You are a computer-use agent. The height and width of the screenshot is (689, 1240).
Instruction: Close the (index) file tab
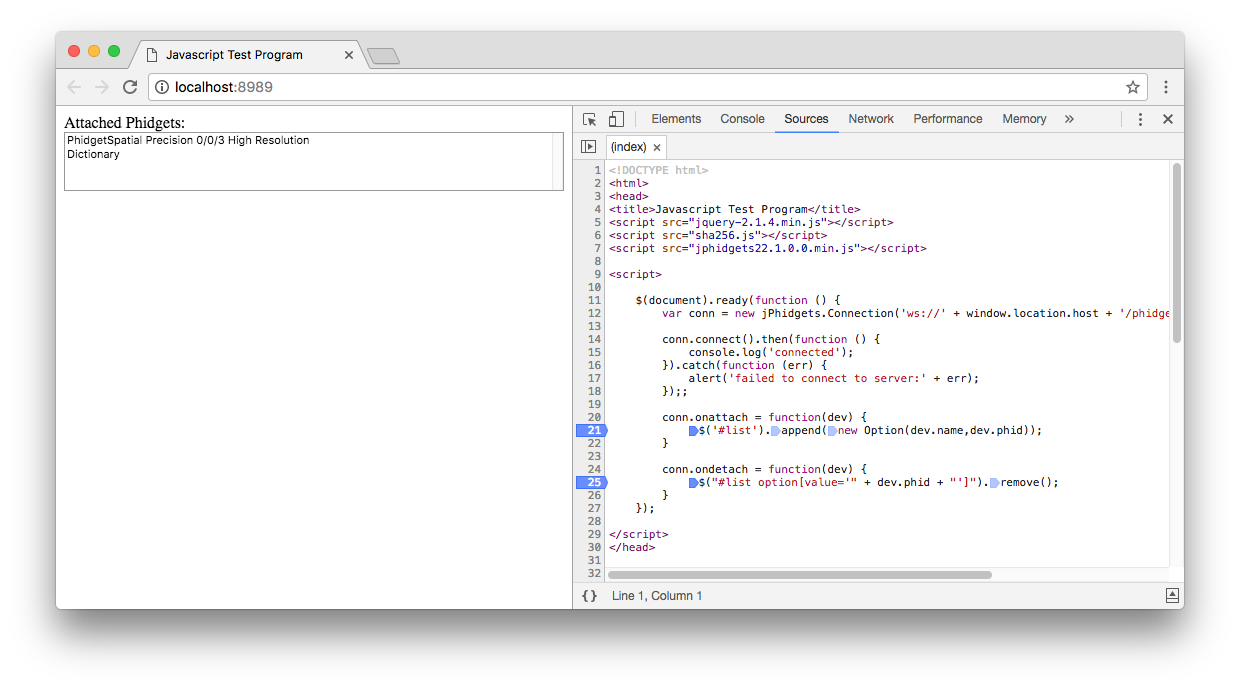(657, 147)
